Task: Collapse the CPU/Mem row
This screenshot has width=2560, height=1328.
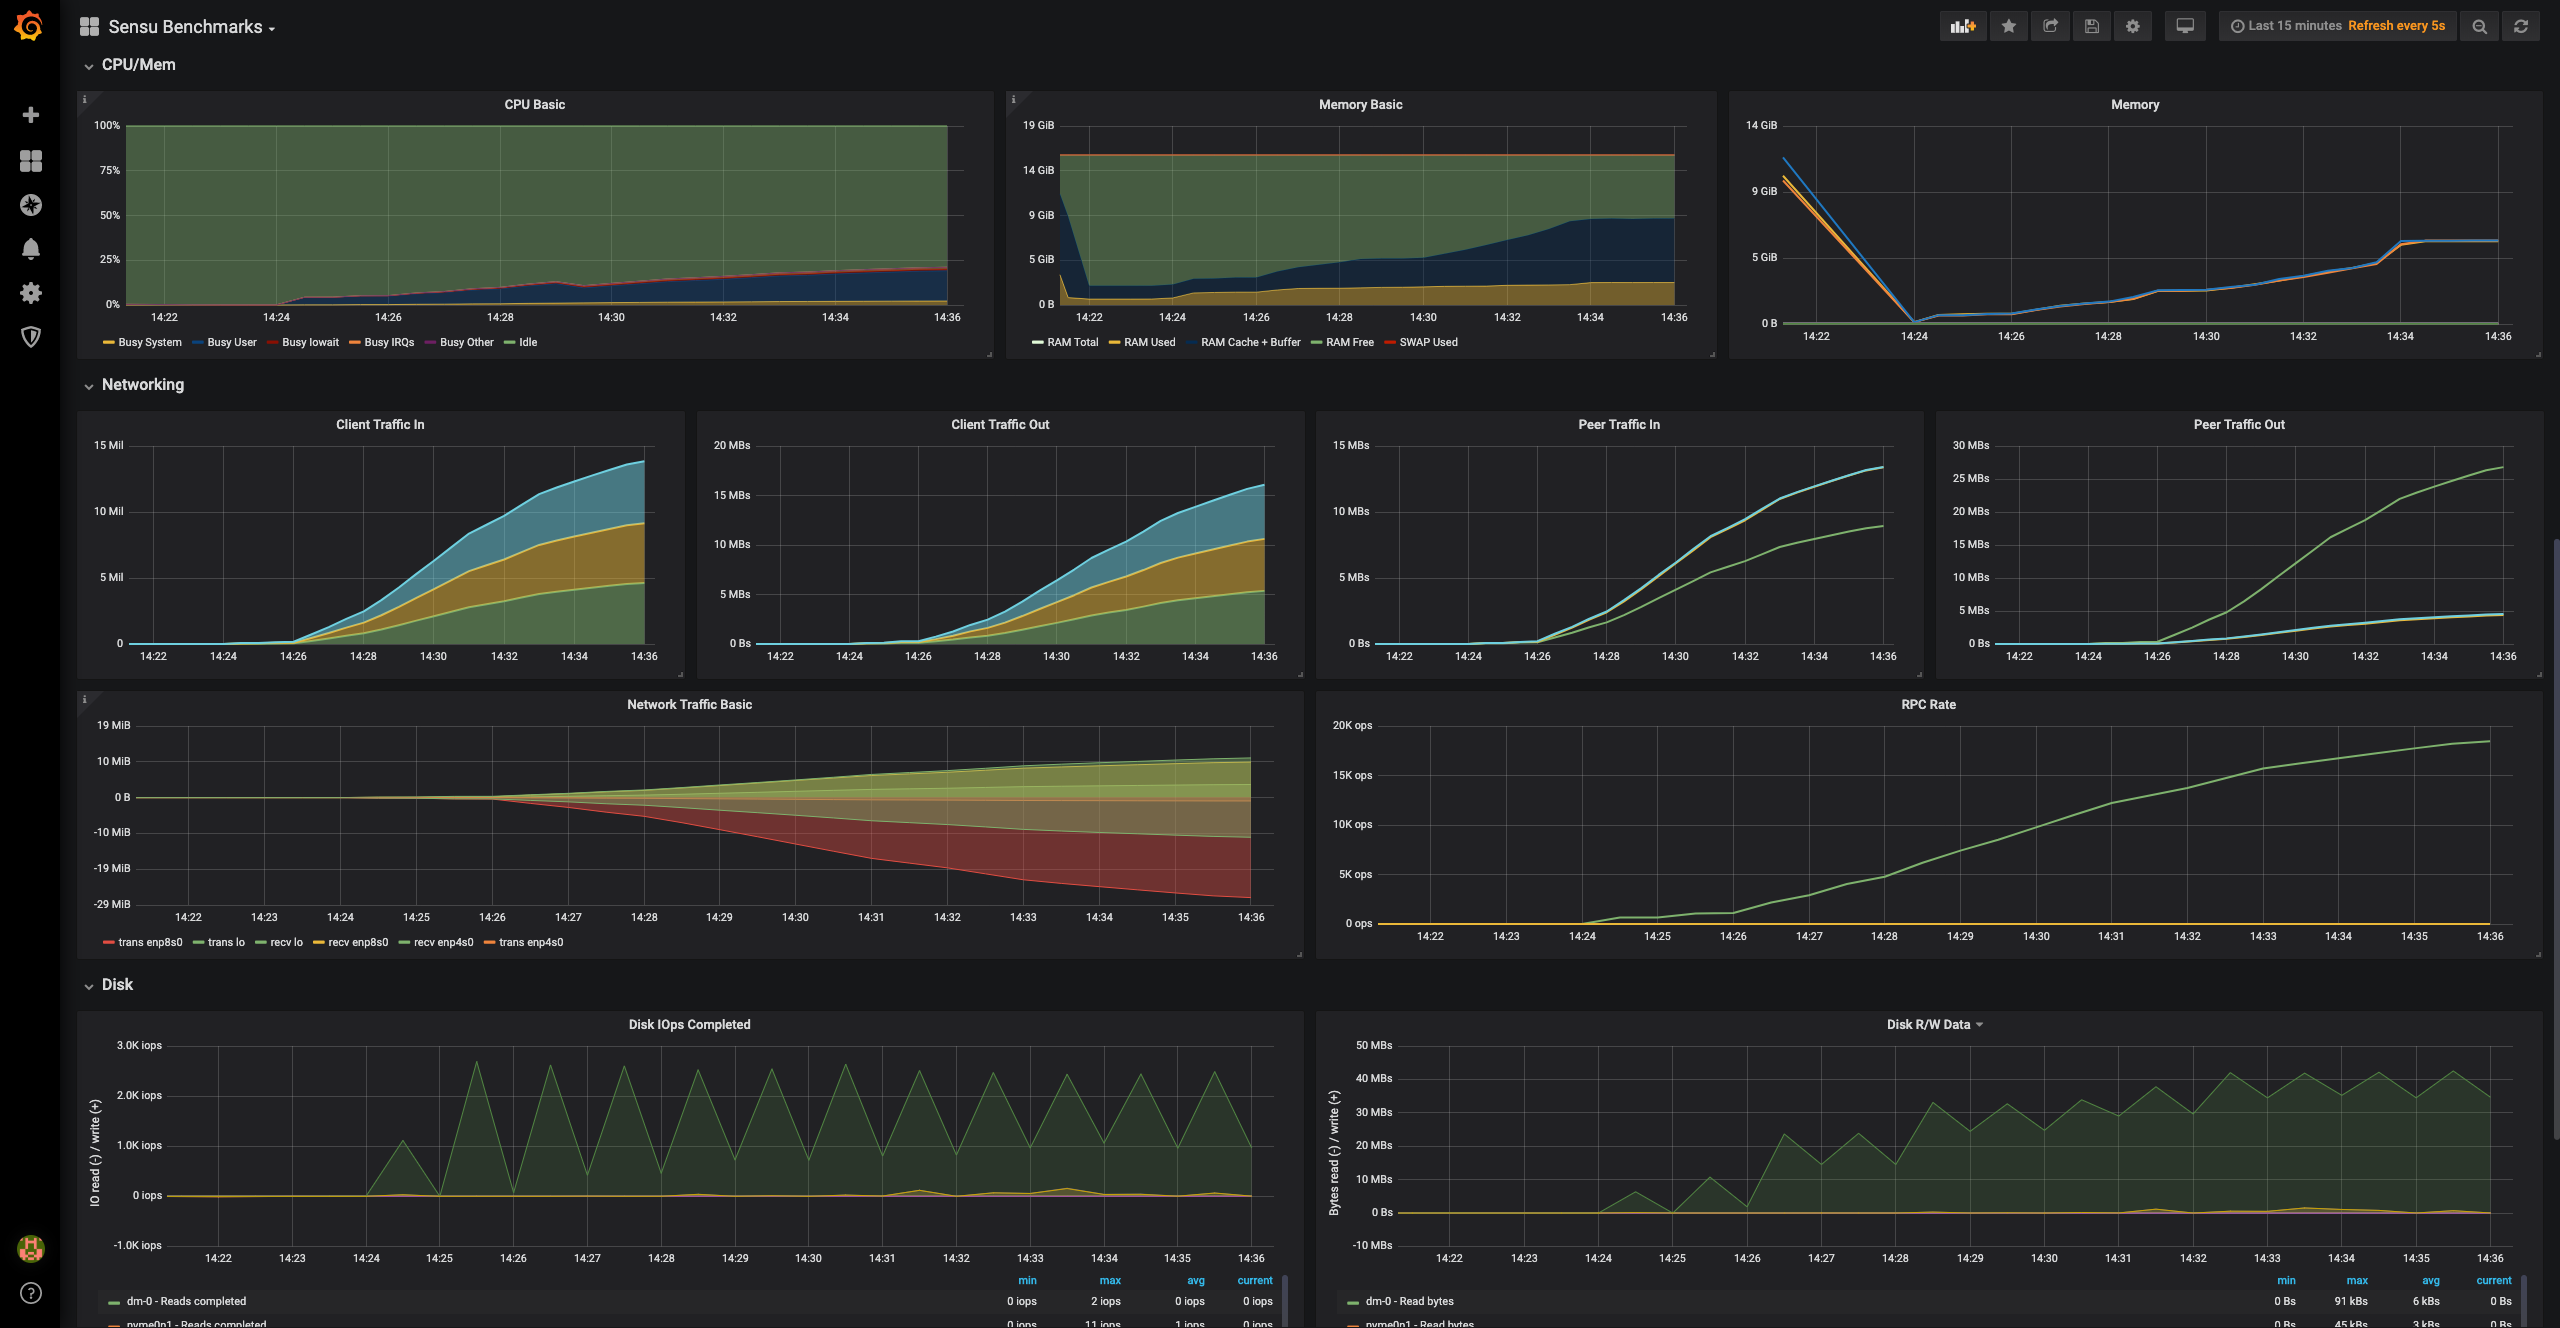Action: click(138, 65)
